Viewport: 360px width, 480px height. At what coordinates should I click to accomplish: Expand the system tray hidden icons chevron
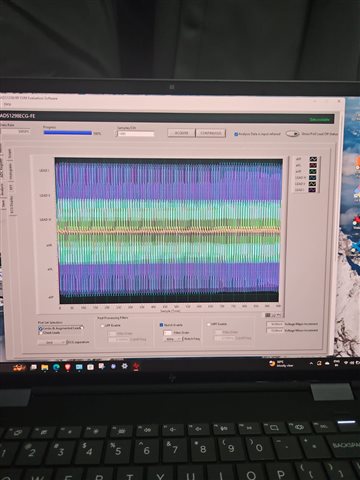pos(311,363)
